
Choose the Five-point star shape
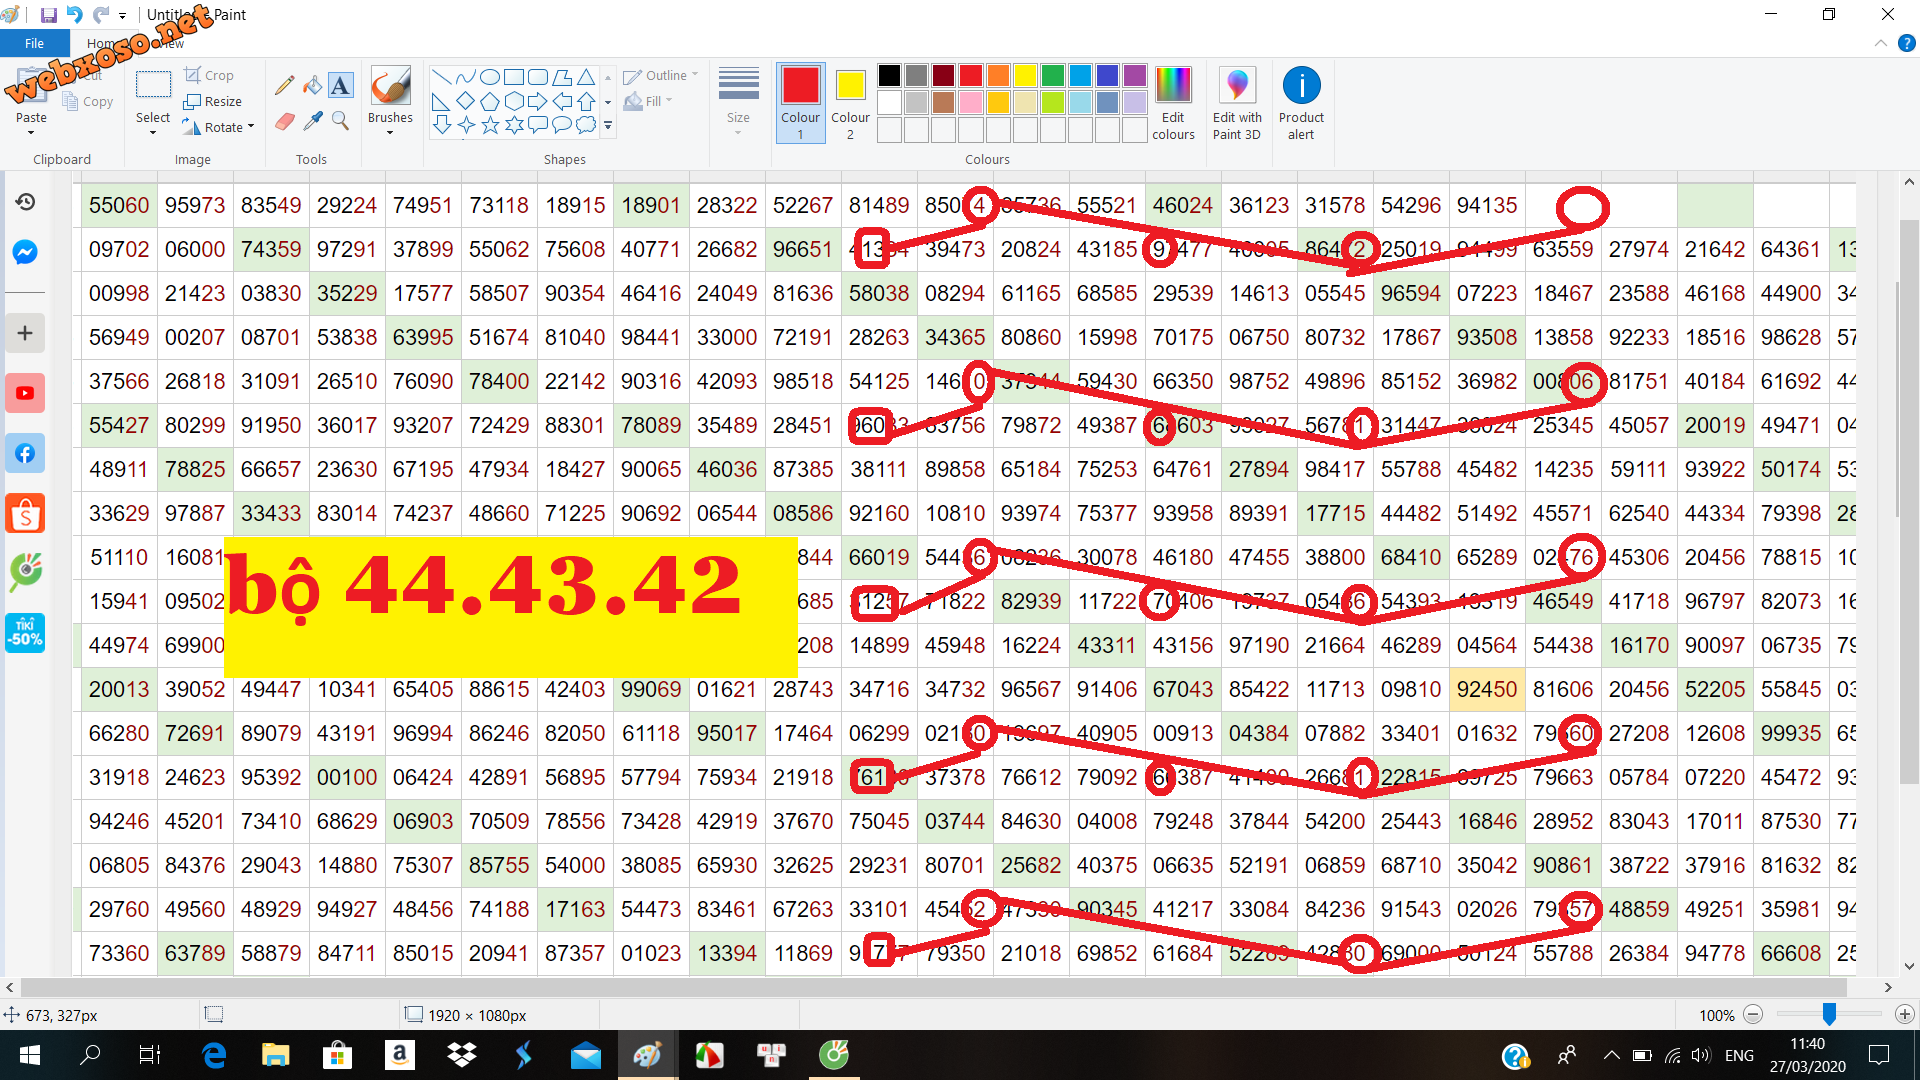[490, 125]
